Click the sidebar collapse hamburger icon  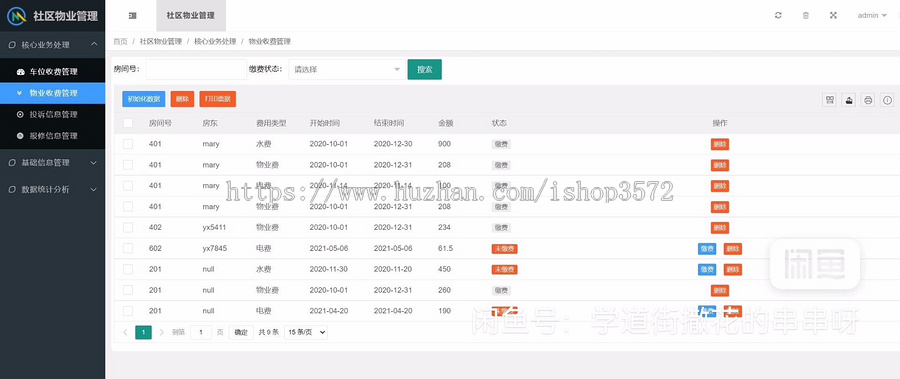(x=133, y=16)
